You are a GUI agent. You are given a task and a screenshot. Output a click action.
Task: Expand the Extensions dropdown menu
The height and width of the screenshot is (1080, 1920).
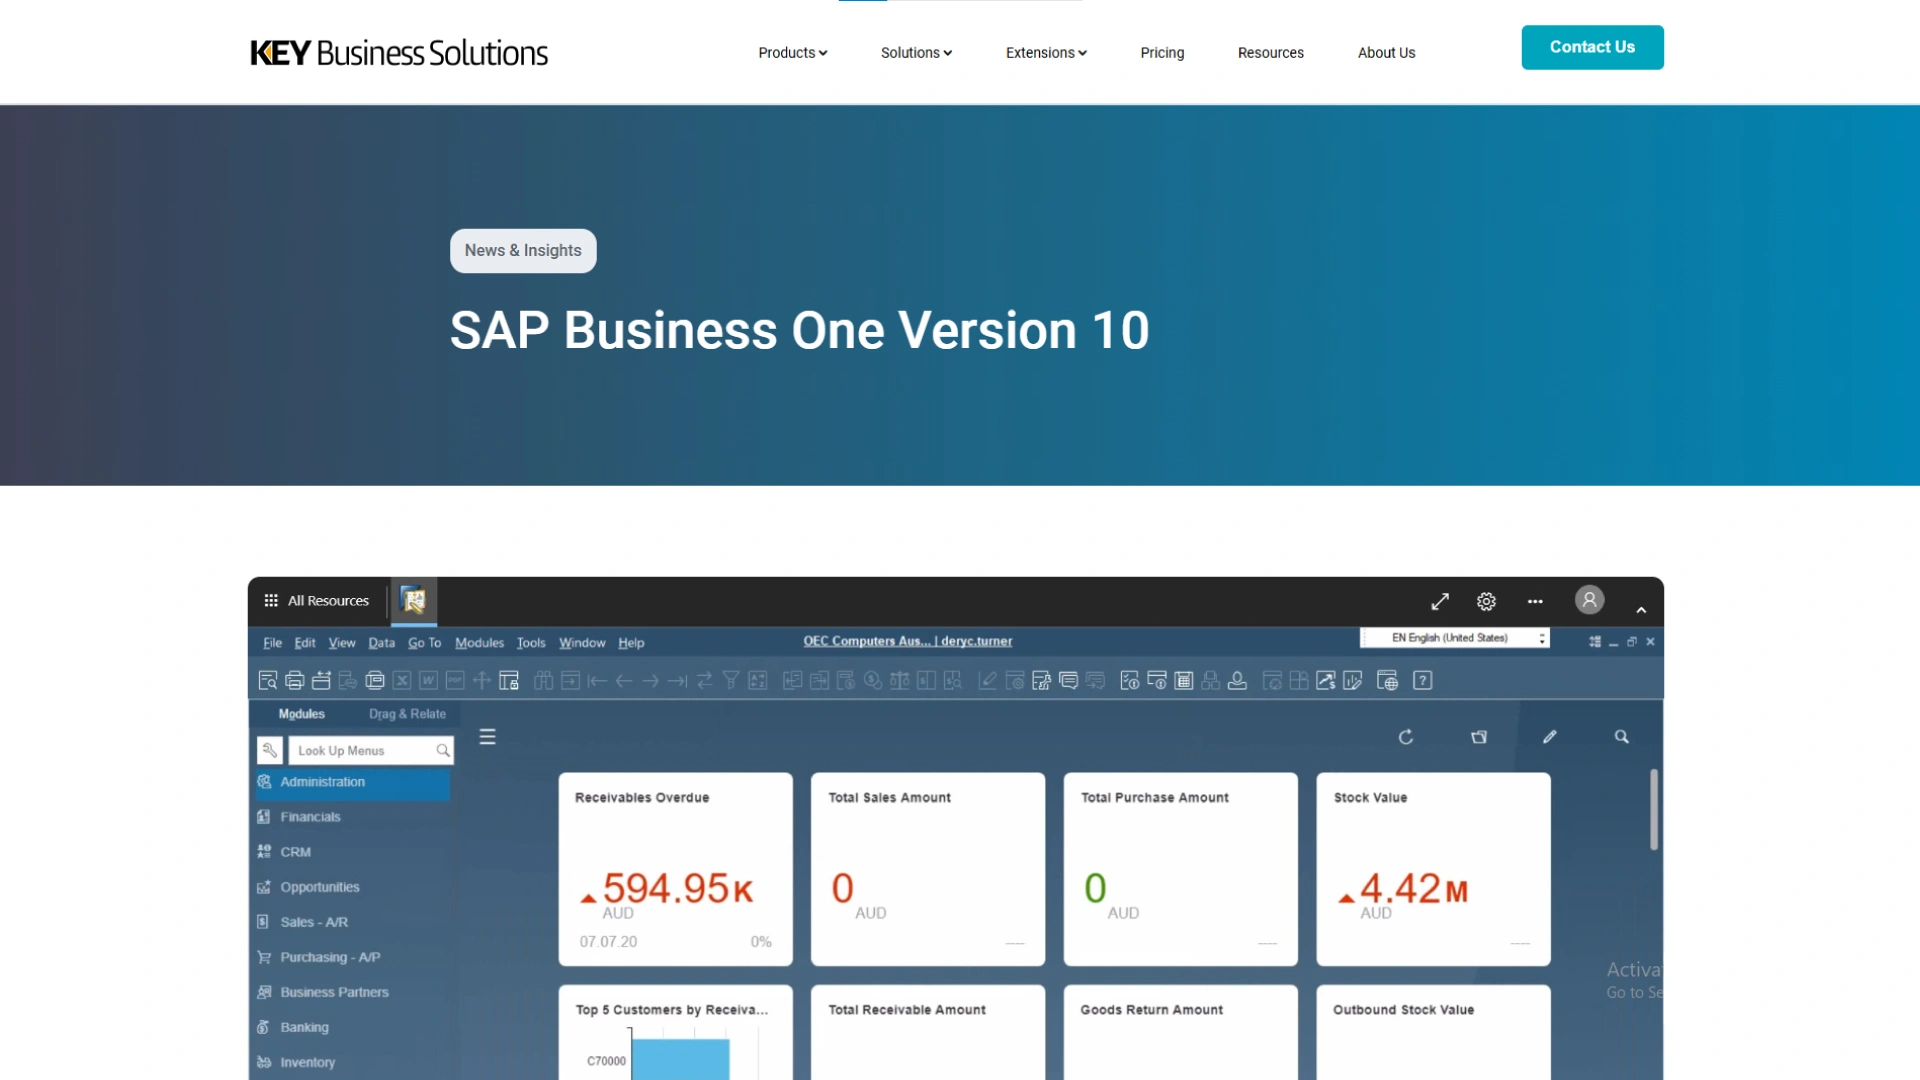point(1046,53)
